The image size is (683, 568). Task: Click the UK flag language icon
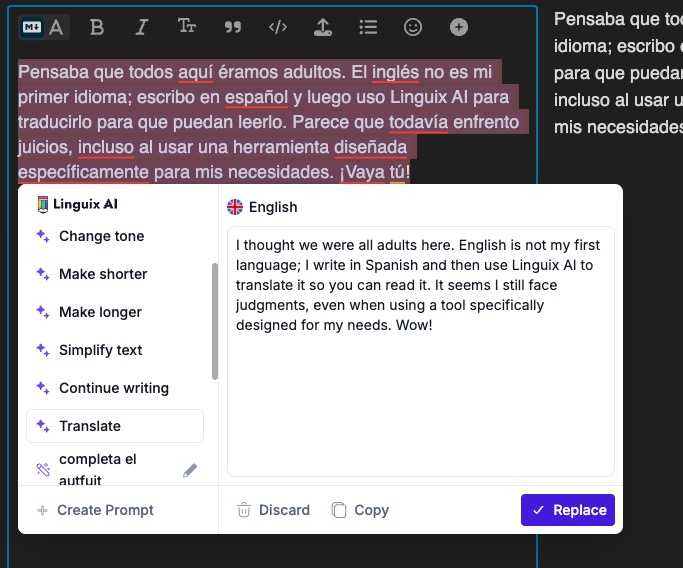[x=235, y=207]
